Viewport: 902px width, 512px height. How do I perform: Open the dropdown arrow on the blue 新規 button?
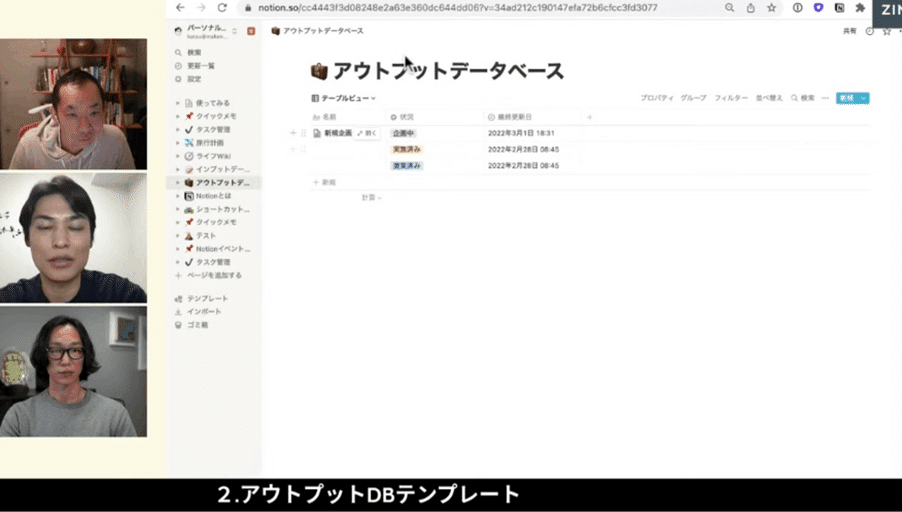pyautogui.click(x=864, y=98)
